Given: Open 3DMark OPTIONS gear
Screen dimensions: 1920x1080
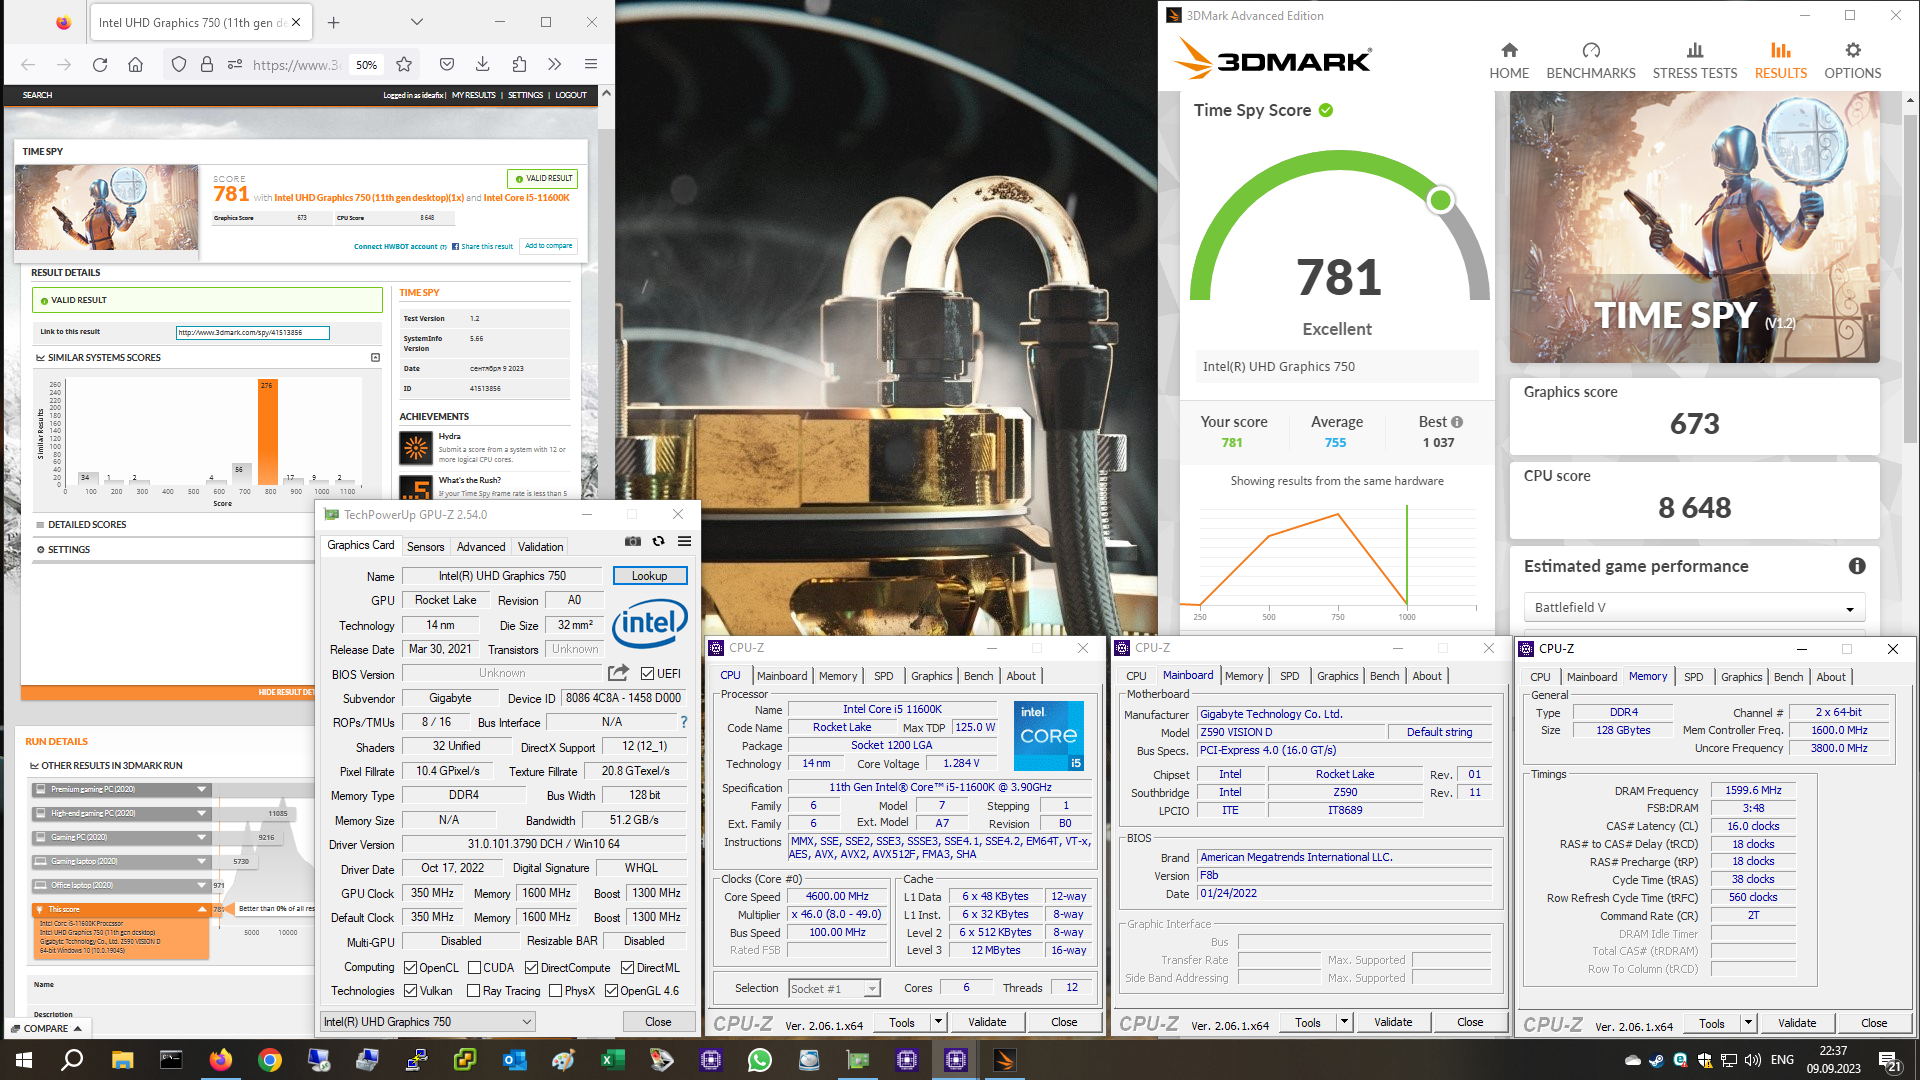Looking at the screenshot, I should [1853, 61].
